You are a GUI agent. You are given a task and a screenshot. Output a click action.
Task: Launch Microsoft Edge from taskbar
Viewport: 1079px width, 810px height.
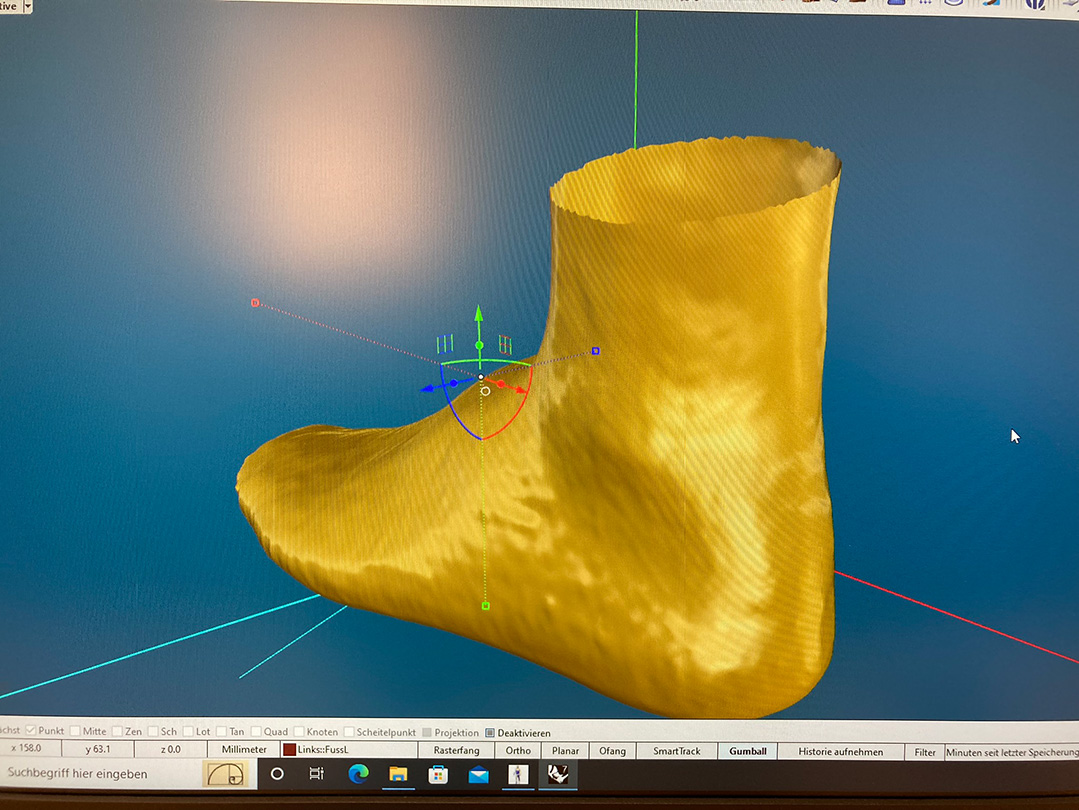358,774
